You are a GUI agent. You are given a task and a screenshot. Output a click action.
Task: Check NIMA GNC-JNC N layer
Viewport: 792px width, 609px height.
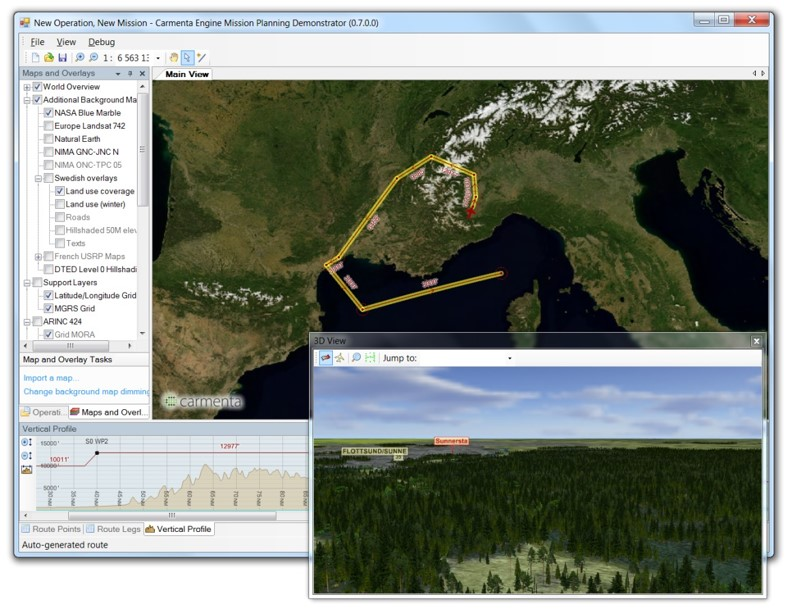48,152
